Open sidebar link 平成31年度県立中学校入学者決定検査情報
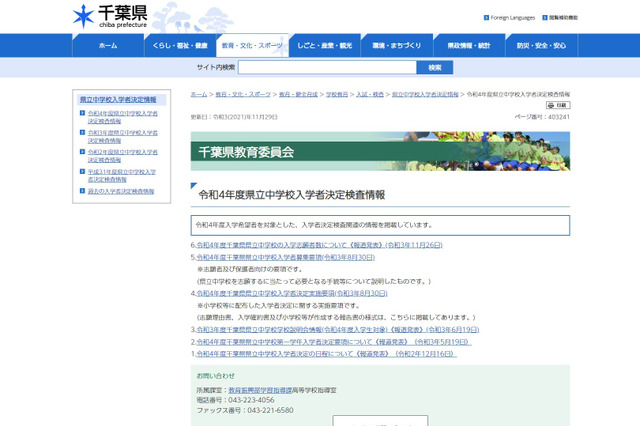This screenshot has width=640, height=426. point(122,175)
